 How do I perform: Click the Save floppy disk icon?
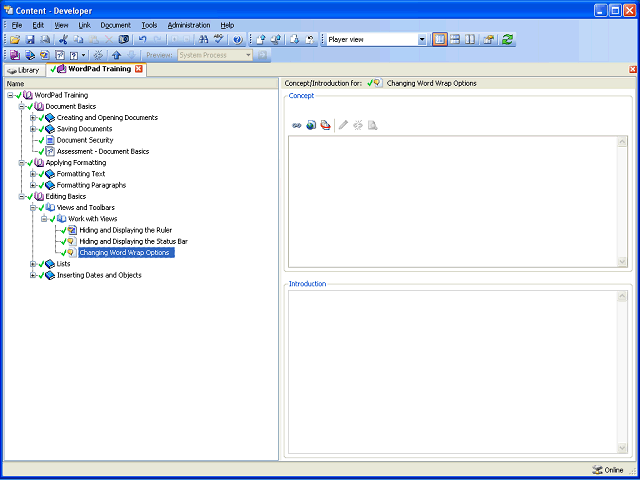(x=30, y=40)
